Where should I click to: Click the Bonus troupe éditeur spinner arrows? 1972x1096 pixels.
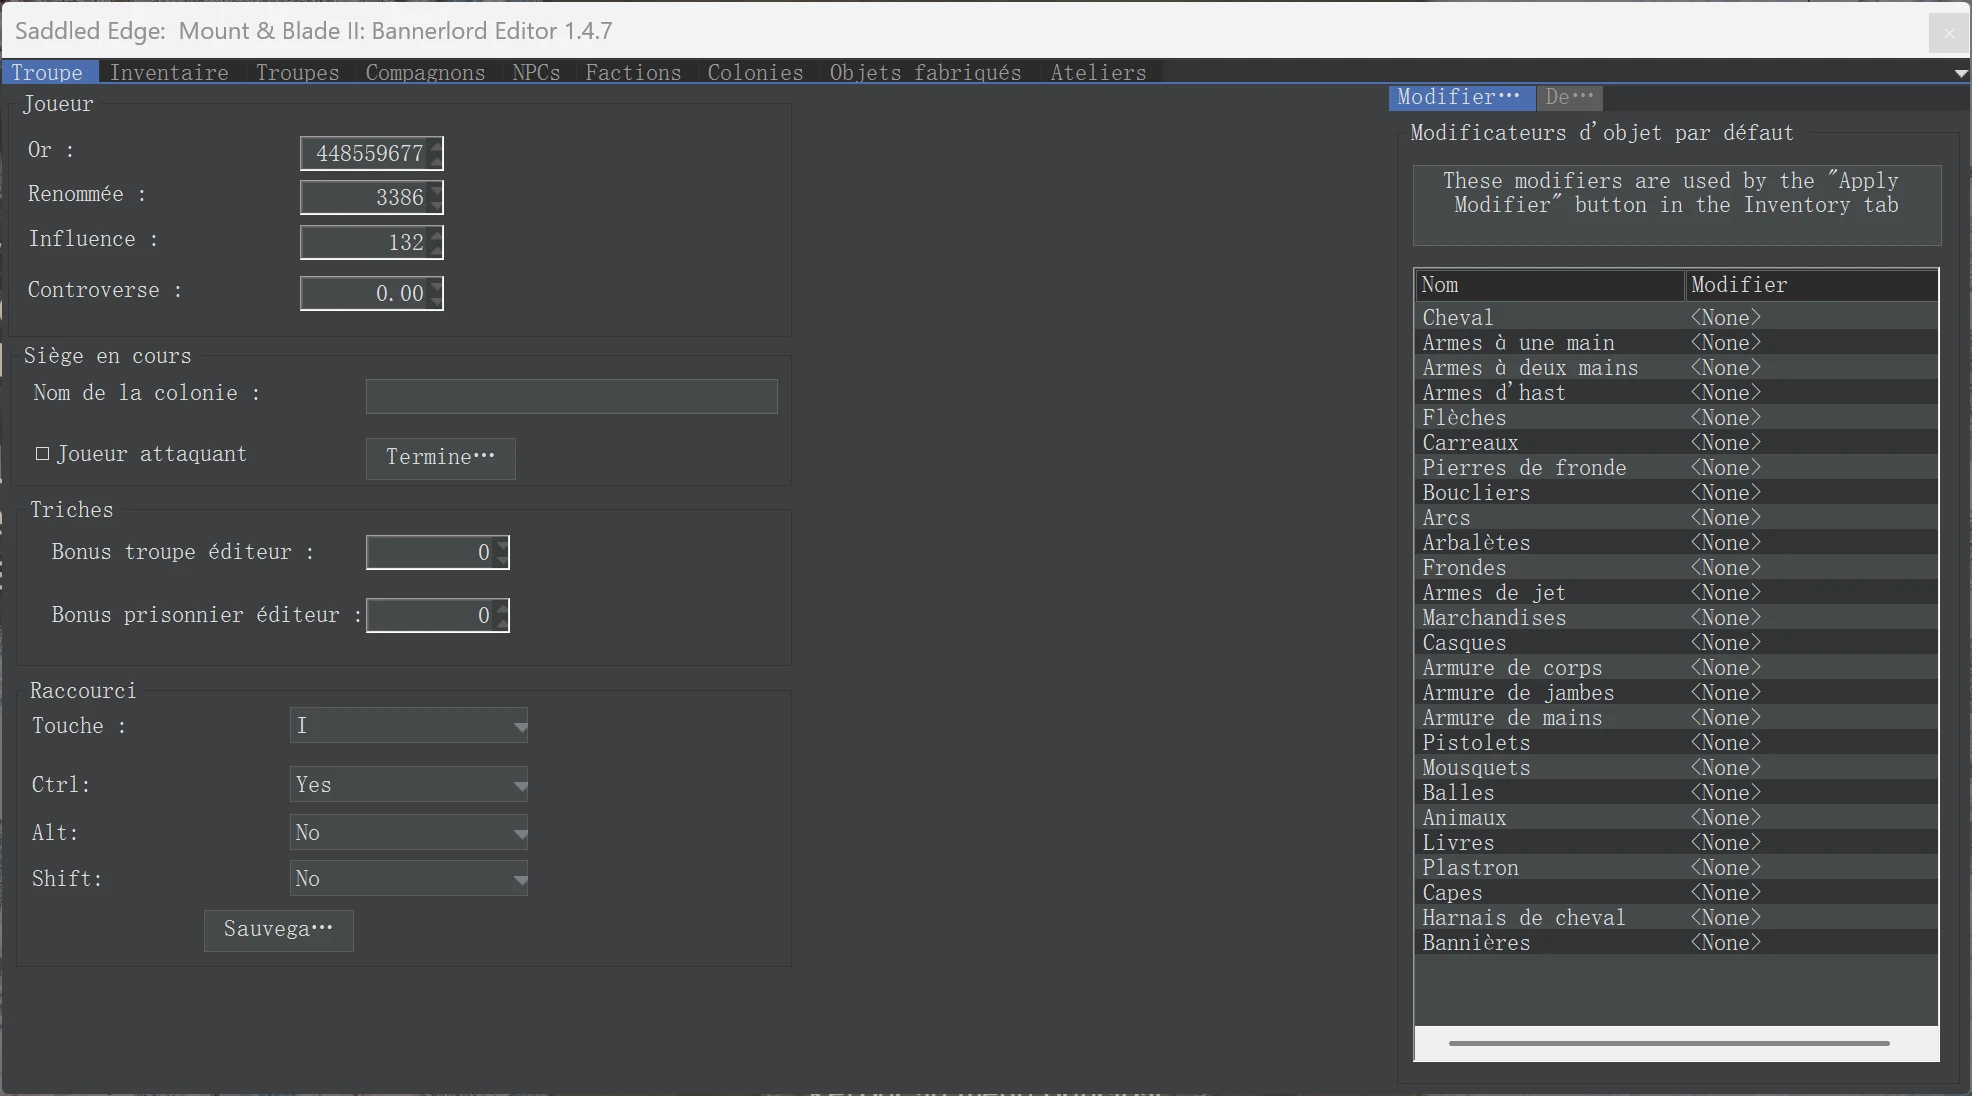tap(503, 552)
